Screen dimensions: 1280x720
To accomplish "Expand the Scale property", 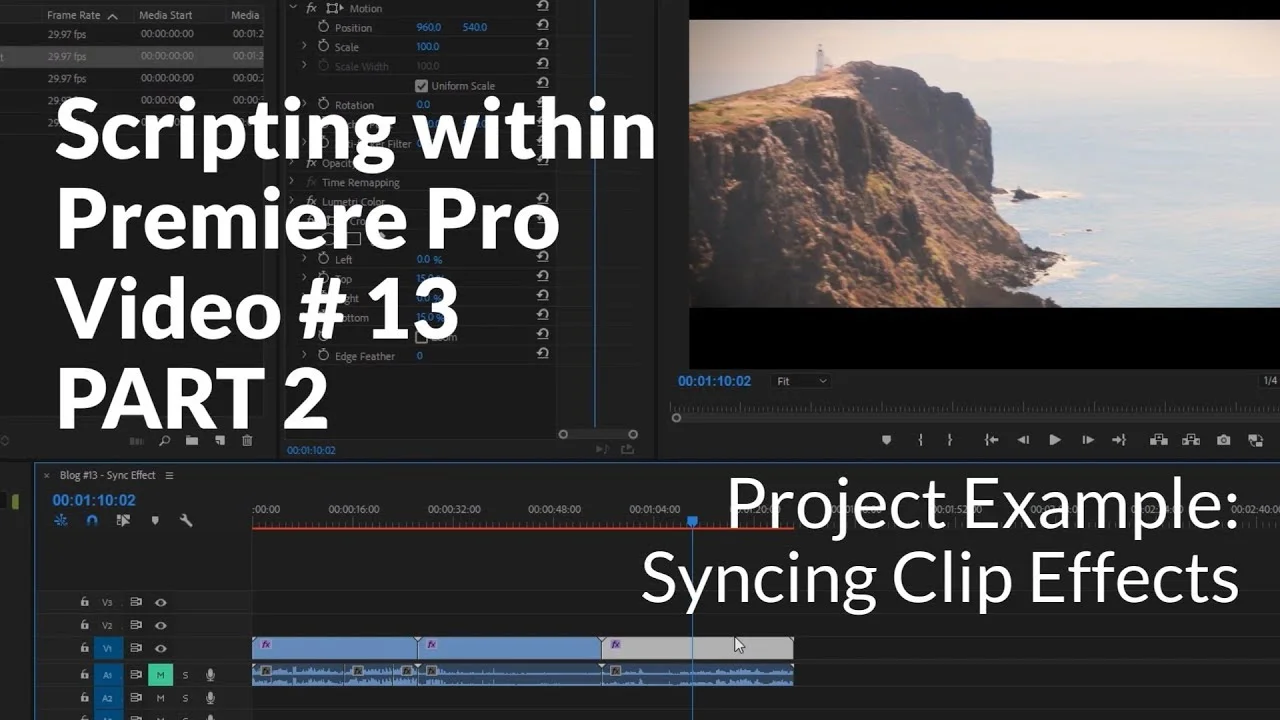I will coord(305,46).
